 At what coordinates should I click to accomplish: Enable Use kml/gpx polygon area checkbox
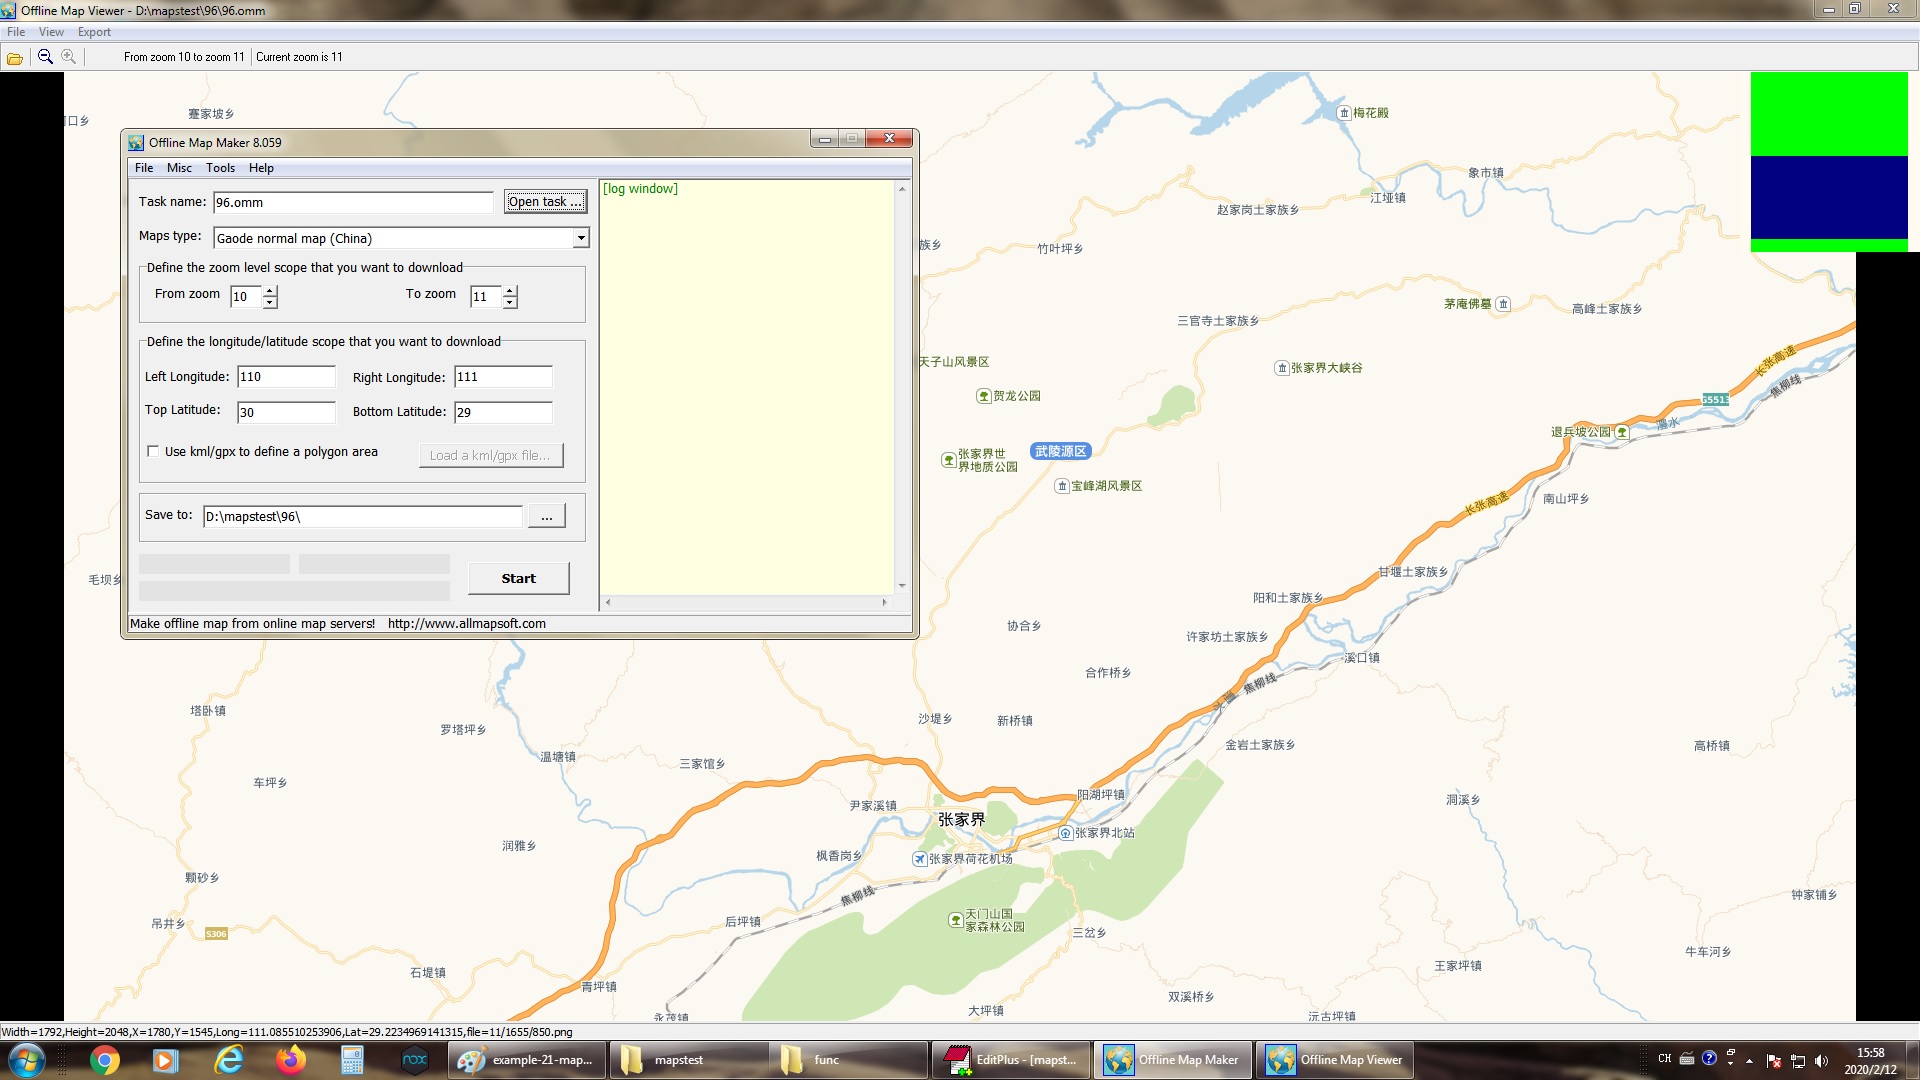(x=153, y=452)
